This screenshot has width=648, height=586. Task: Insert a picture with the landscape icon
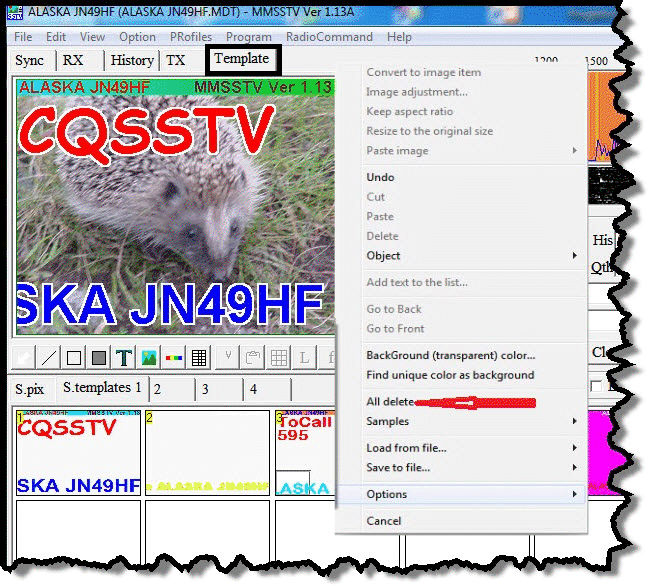(149, 358)
